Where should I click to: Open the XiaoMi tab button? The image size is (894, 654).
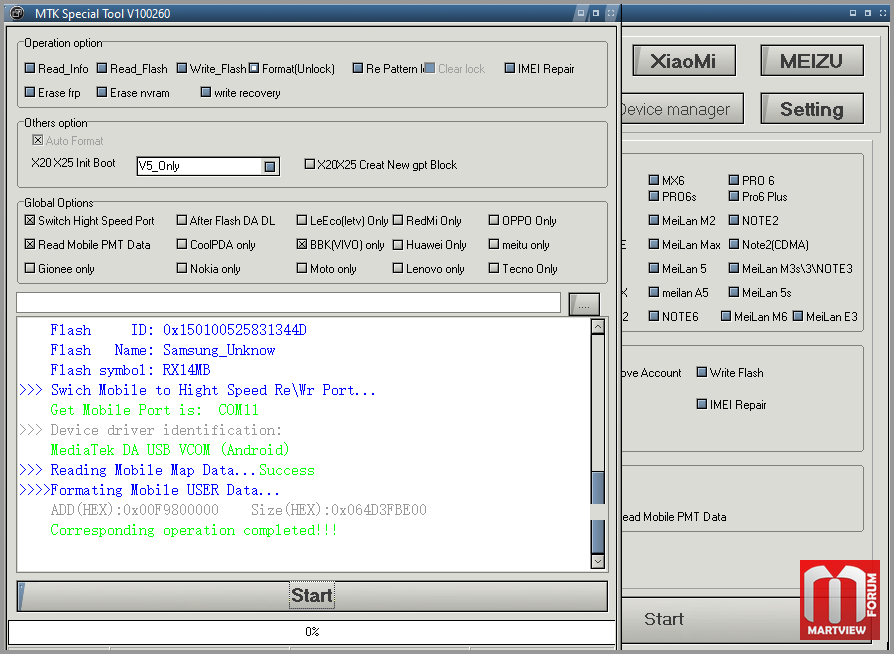pos(684,61)
